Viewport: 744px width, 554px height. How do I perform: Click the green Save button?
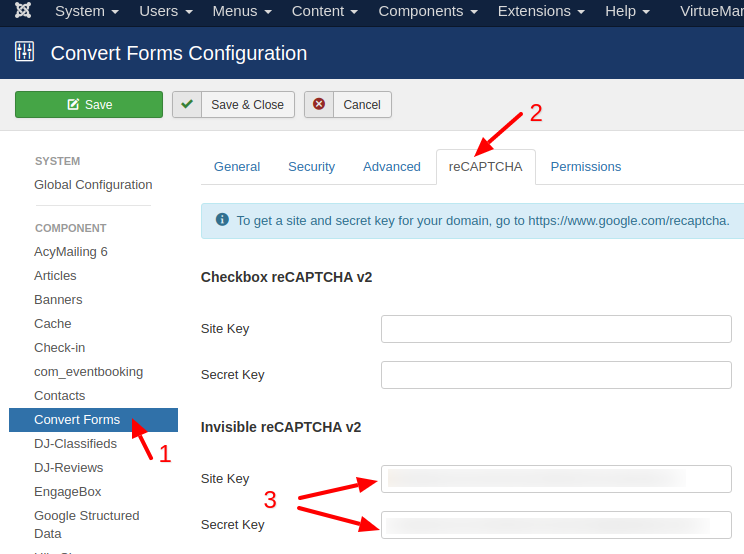click(89, 105)
